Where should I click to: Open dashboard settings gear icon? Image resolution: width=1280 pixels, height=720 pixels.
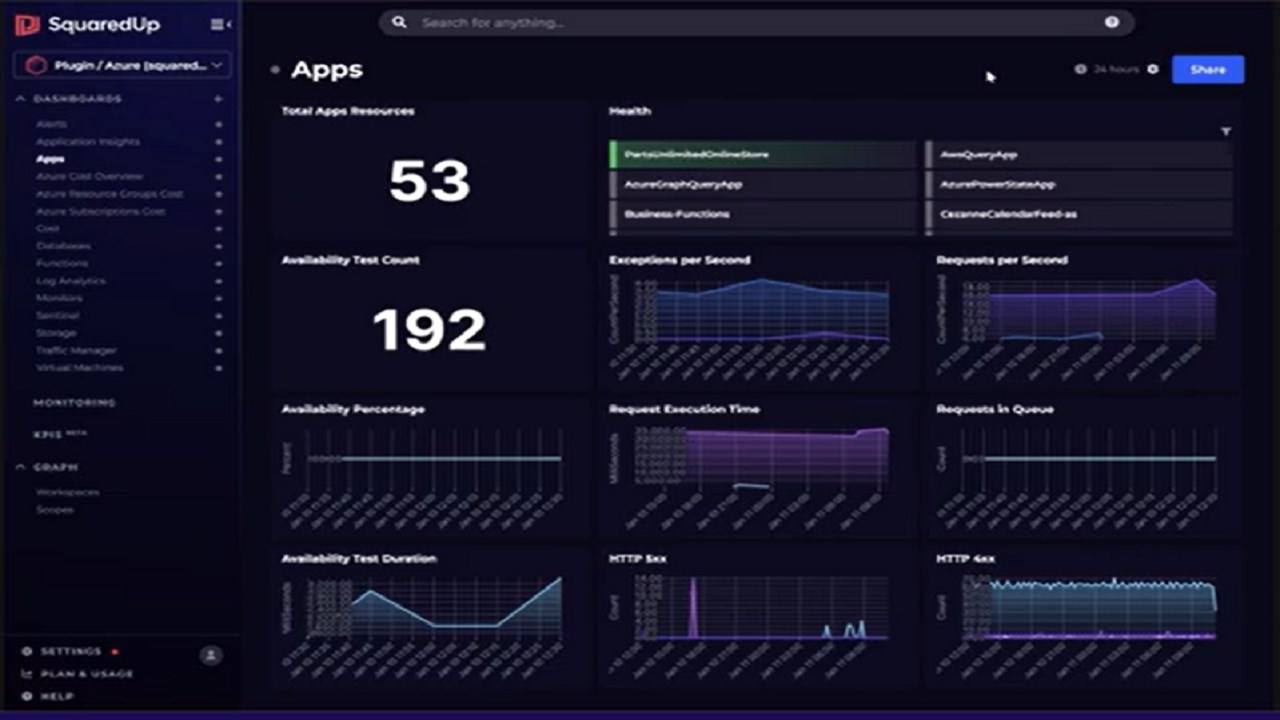click(1153, 69)
